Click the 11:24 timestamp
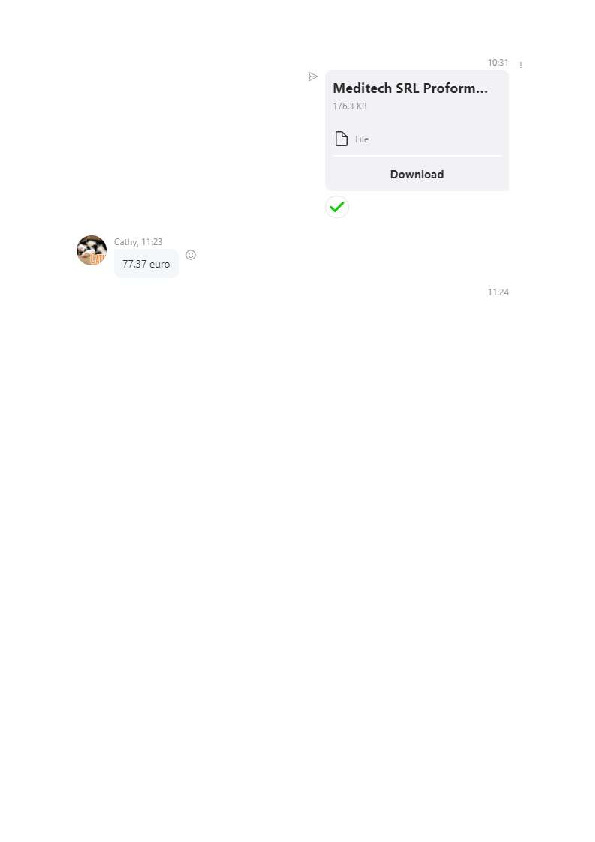This screenshot has height=842, width=595. (x=498, y=292)
